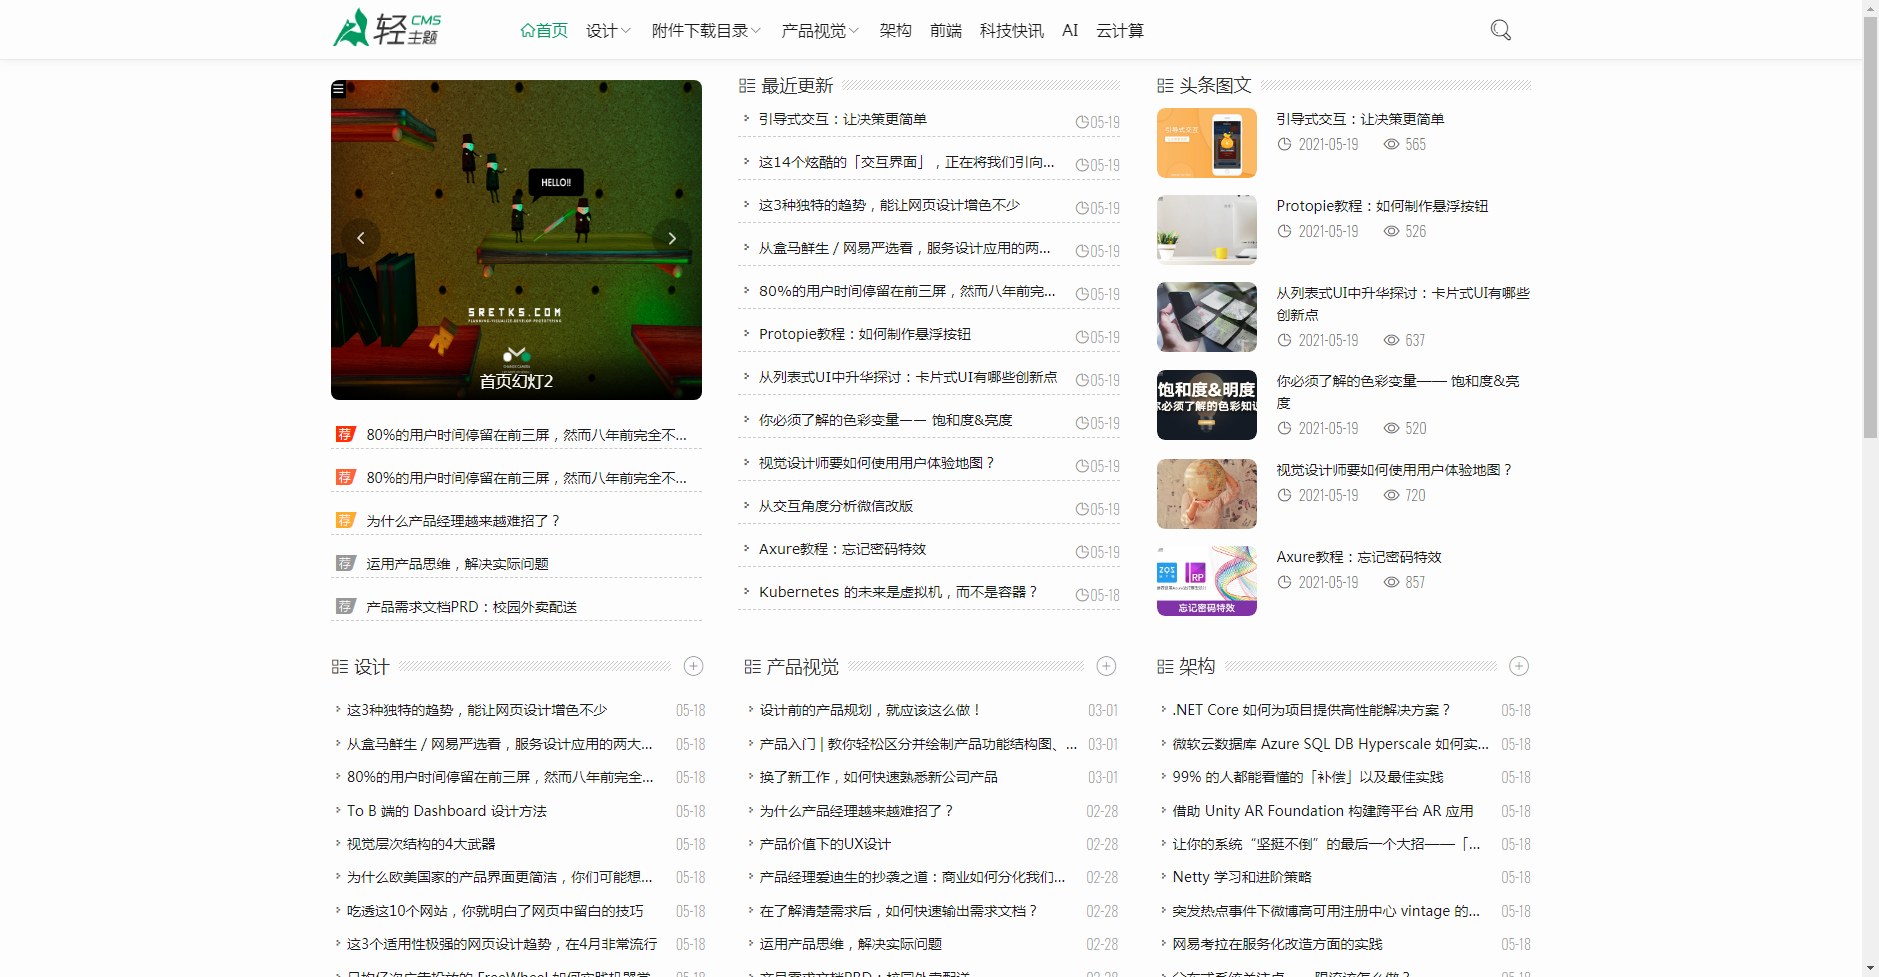
Task: Click the slider image 首页幻灯2
Action: pyautogui.click(x=516, y=240)
